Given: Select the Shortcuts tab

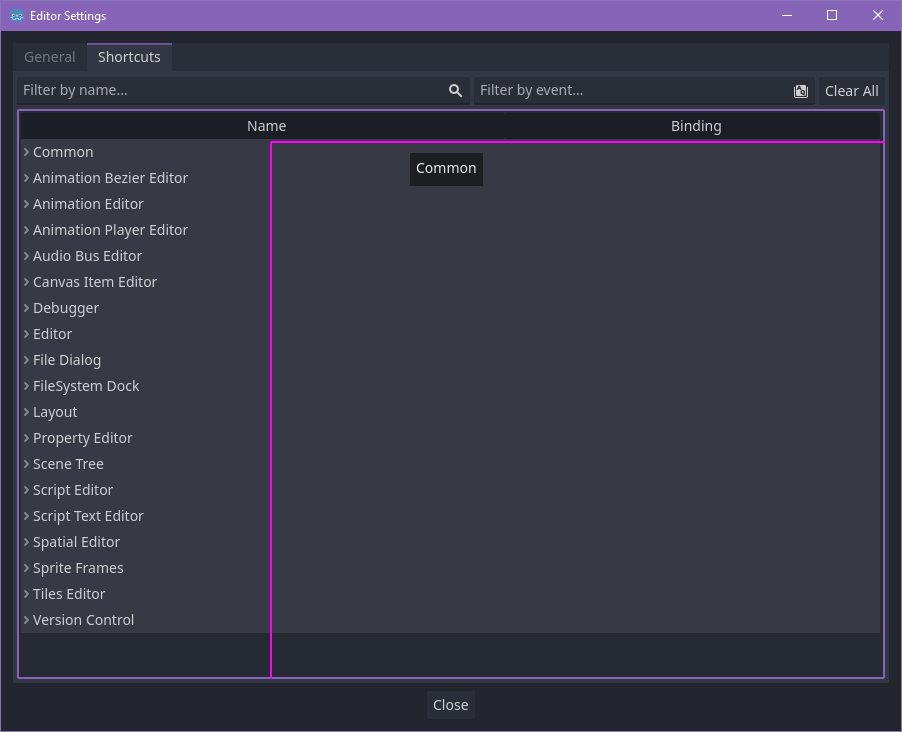Looking at the screenshot, I should (x=129, y=57).
